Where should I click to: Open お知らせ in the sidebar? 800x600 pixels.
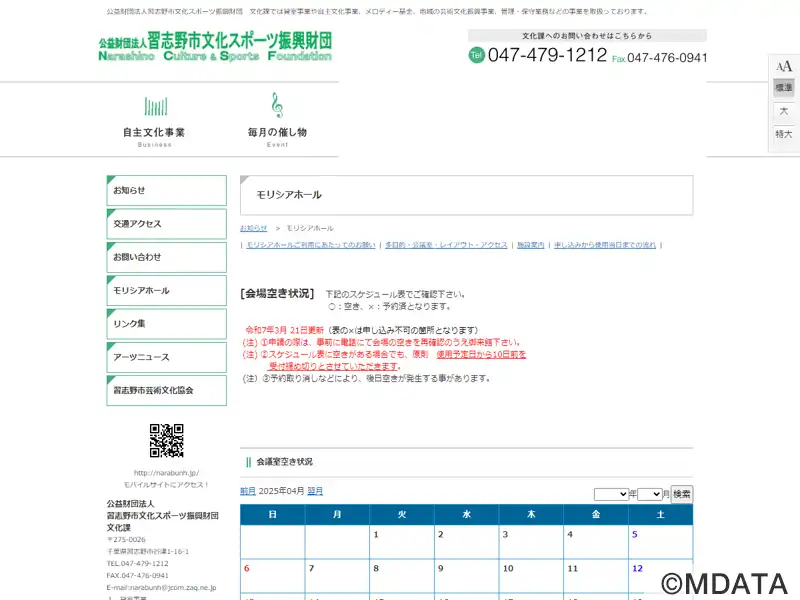point(166,190)
